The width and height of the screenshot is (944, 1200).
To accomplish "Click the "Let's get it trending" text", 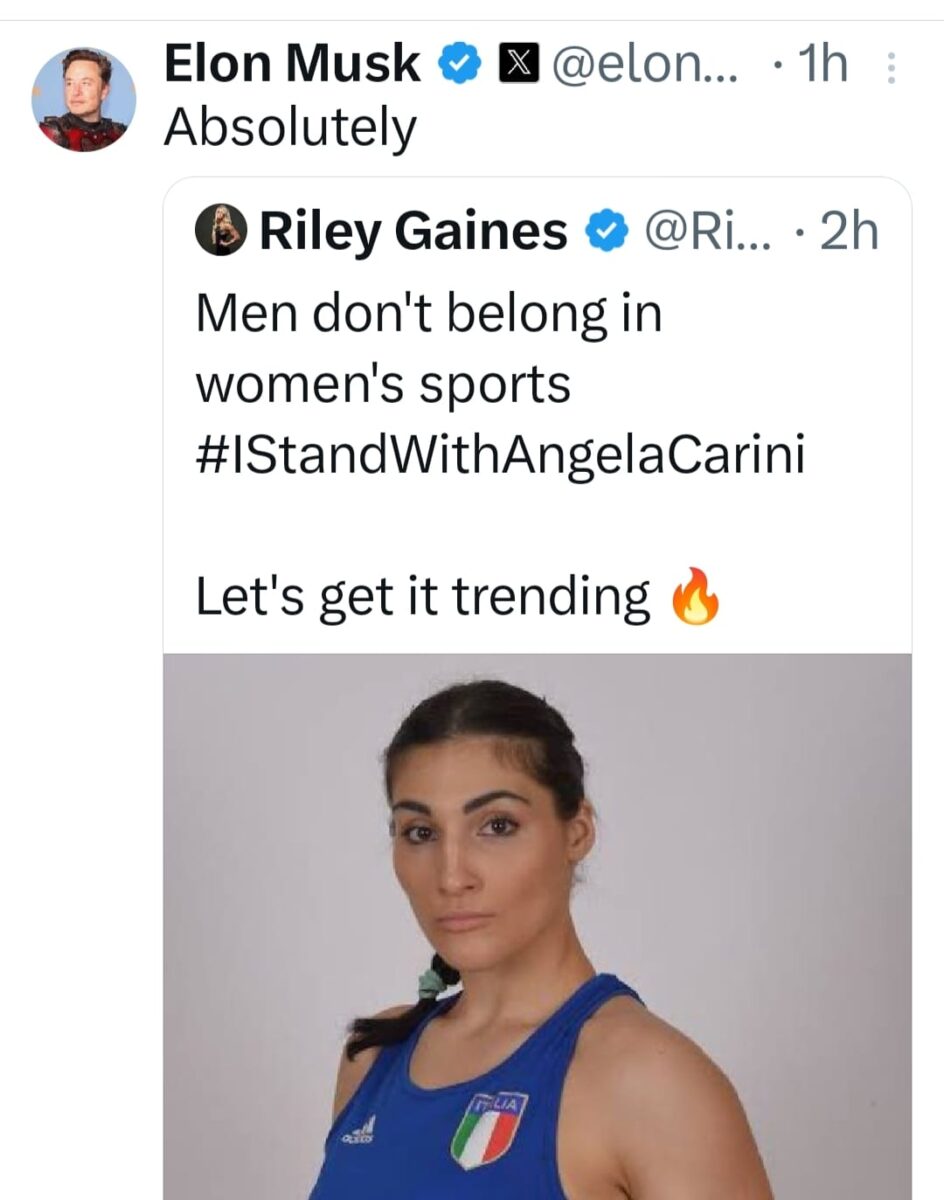I will [423, 598].
